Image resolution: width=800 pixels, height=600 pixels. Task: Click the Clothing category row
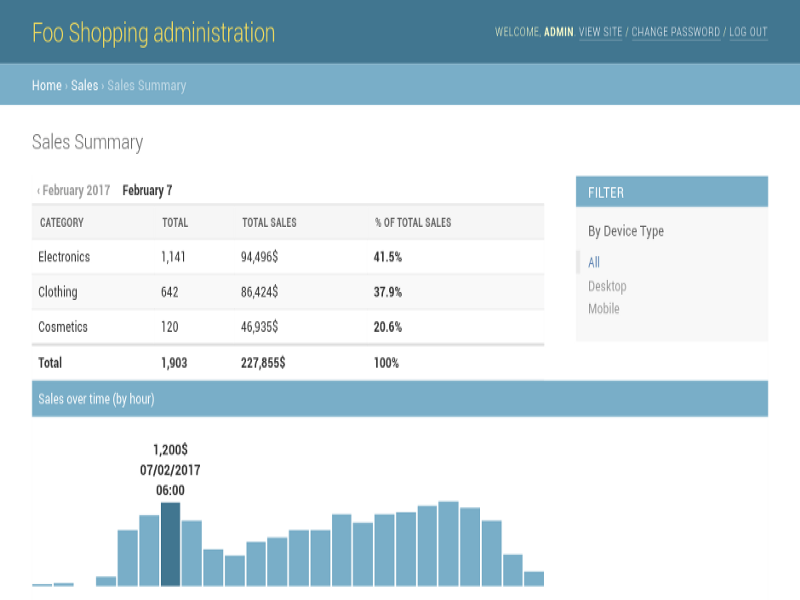[x=57, y=292]
